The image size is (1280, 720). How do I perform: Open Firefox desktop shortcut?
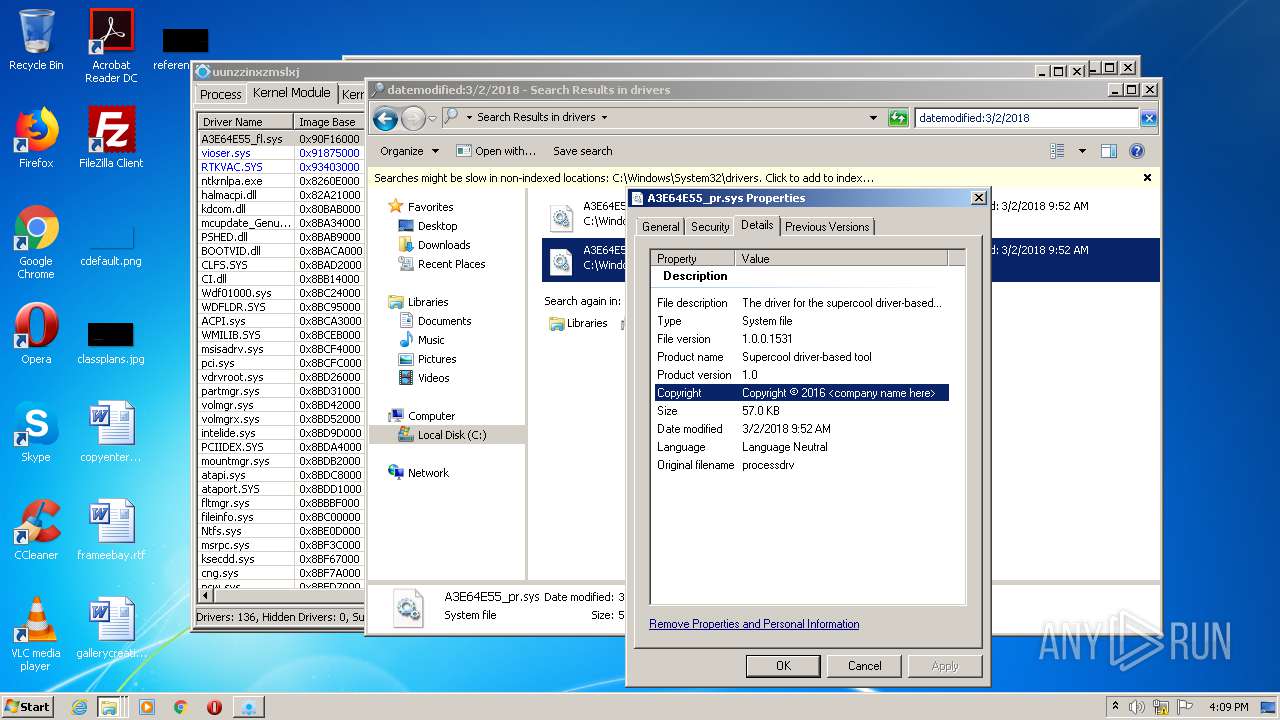click(36, 138)
